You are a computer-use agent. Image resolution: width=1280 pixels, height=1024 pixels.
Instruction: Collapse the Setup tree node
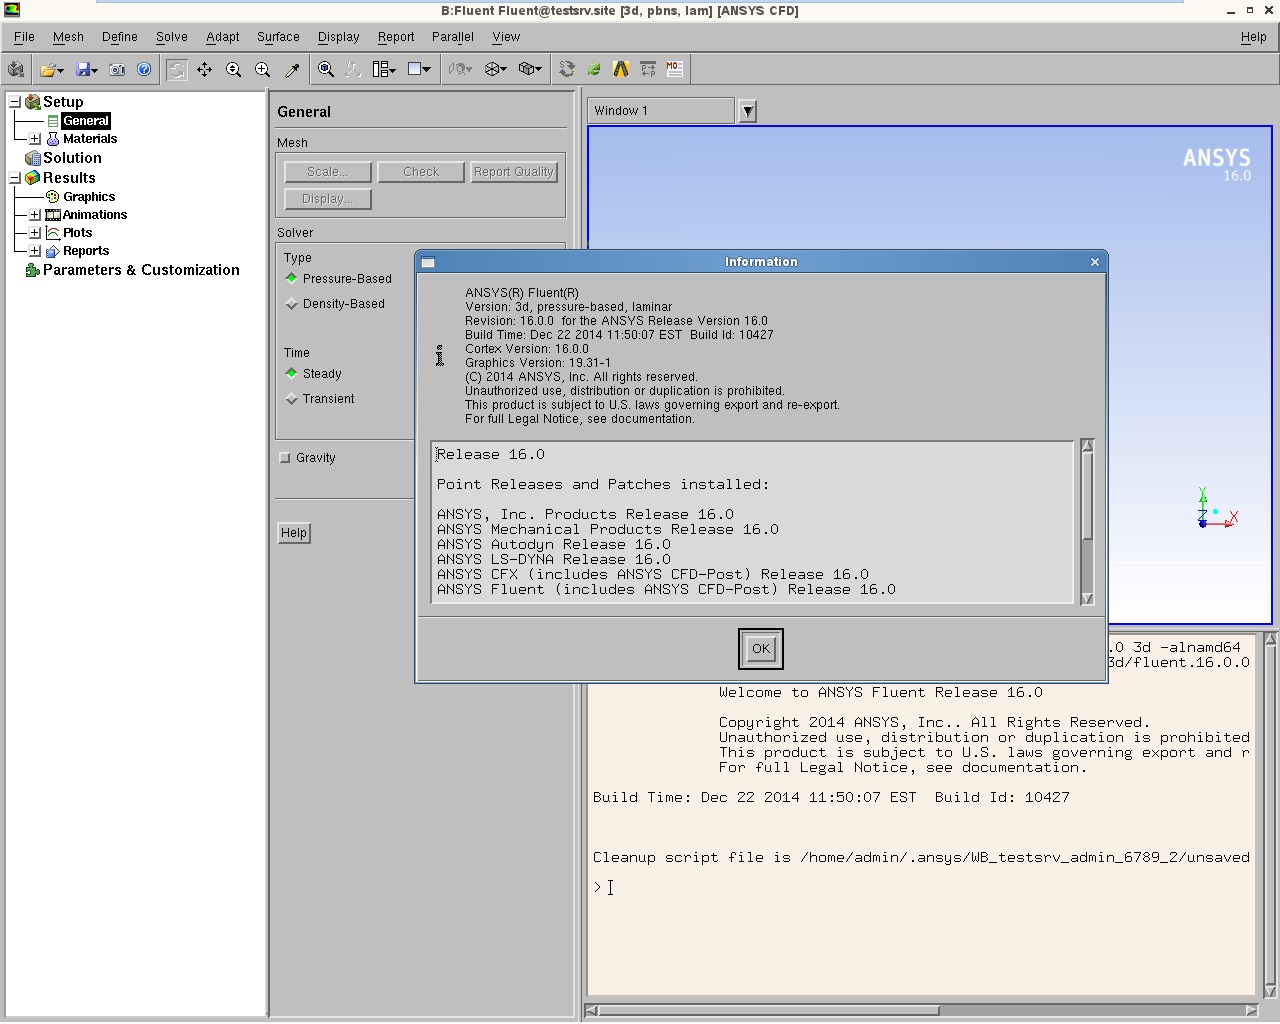pos(15,102)
